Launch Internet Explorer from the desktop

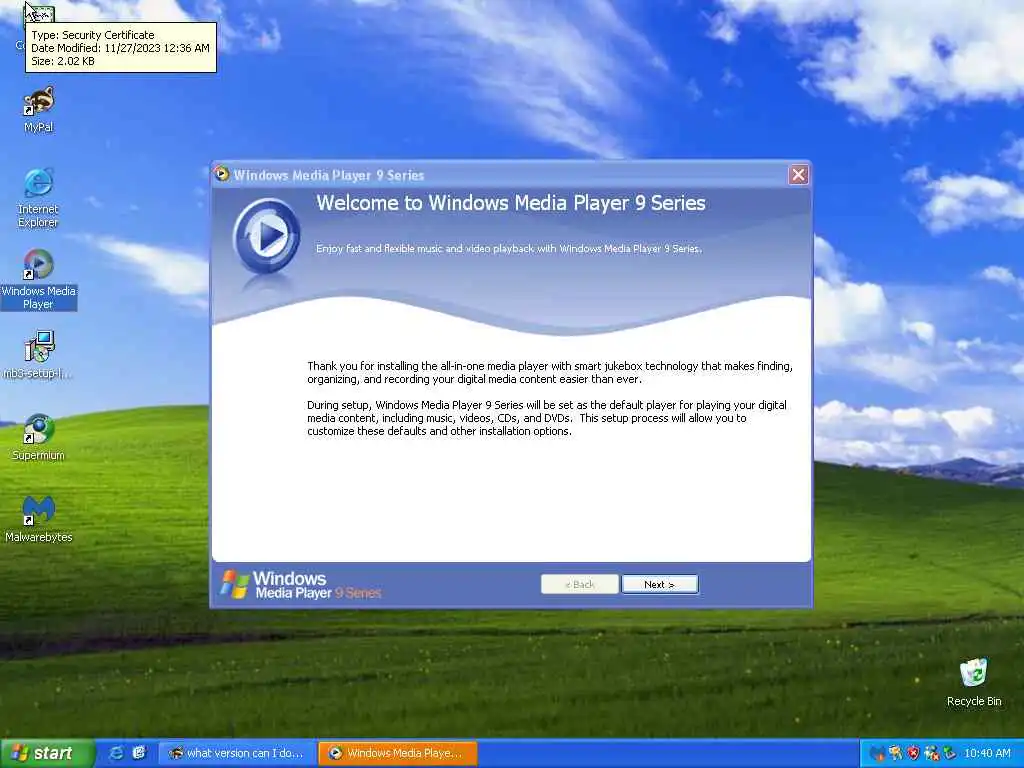click(39, 198)
